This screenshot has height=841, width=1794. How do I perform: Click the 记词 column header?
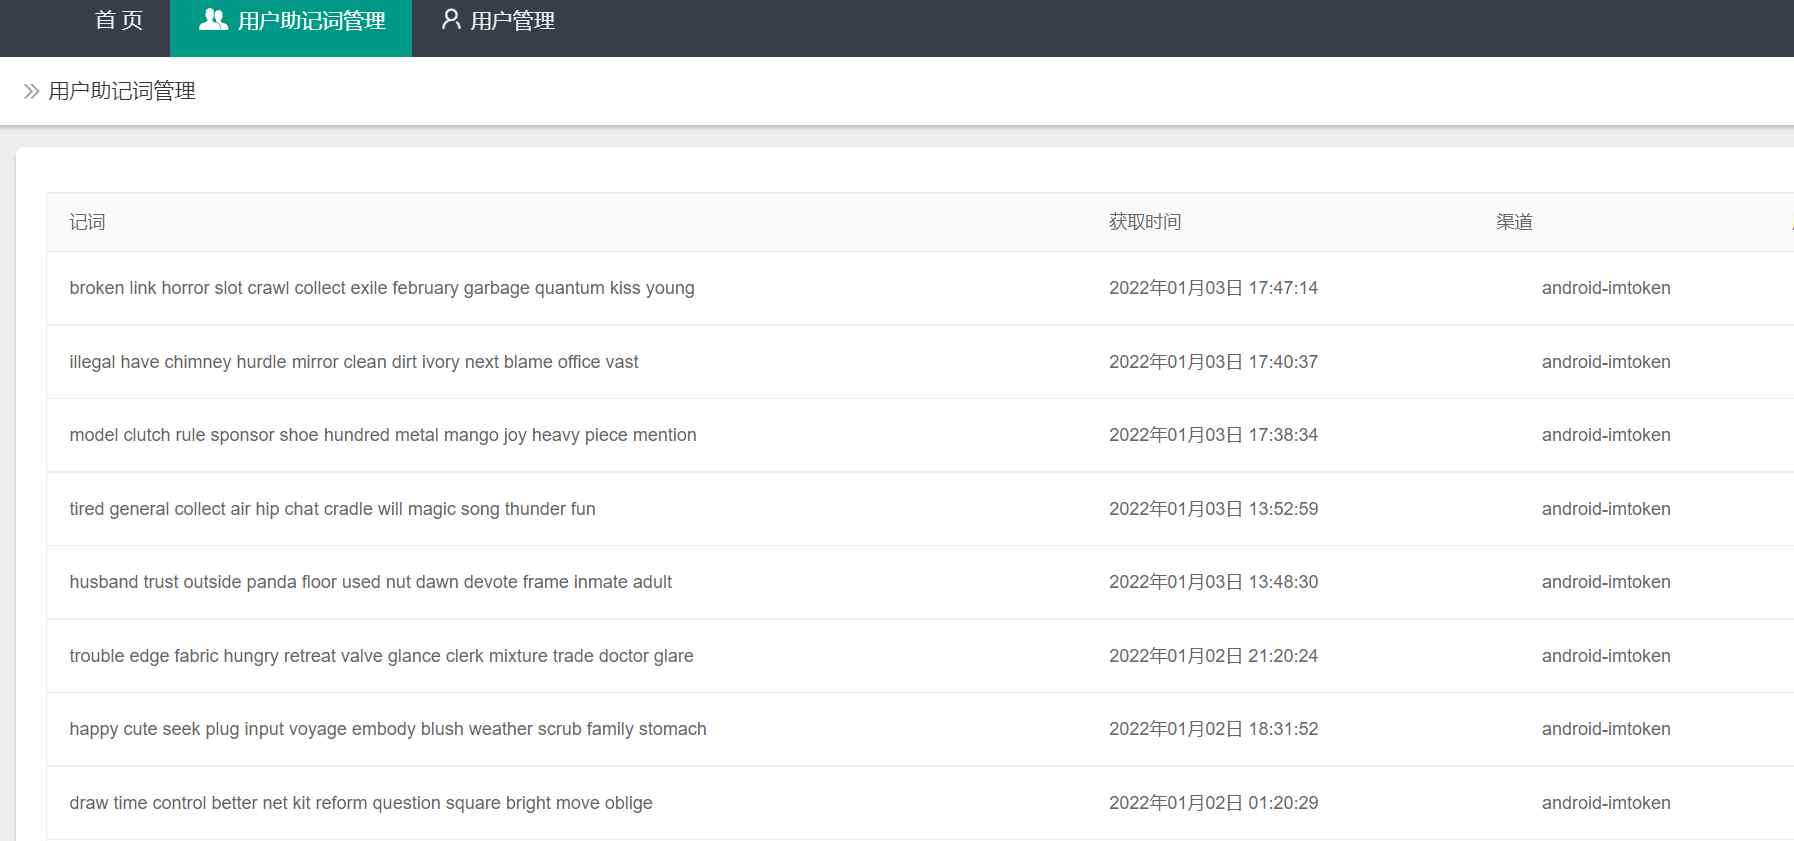[87, 222]
